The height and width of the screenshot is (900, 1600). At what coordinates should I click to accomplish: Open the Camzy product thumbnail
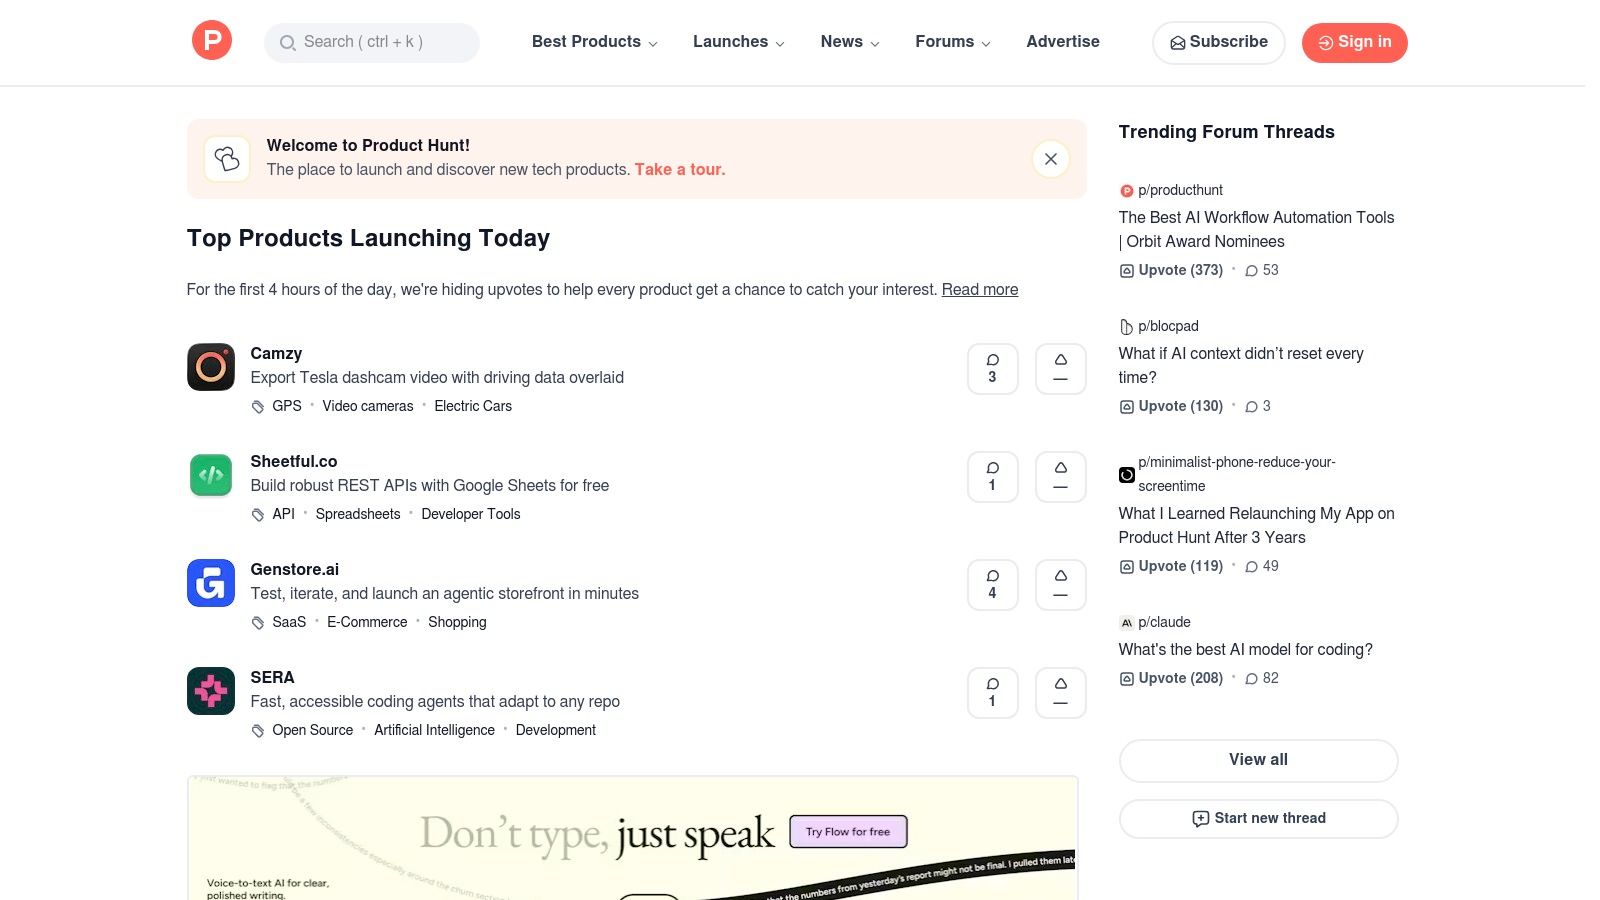[x=210, y=367]
